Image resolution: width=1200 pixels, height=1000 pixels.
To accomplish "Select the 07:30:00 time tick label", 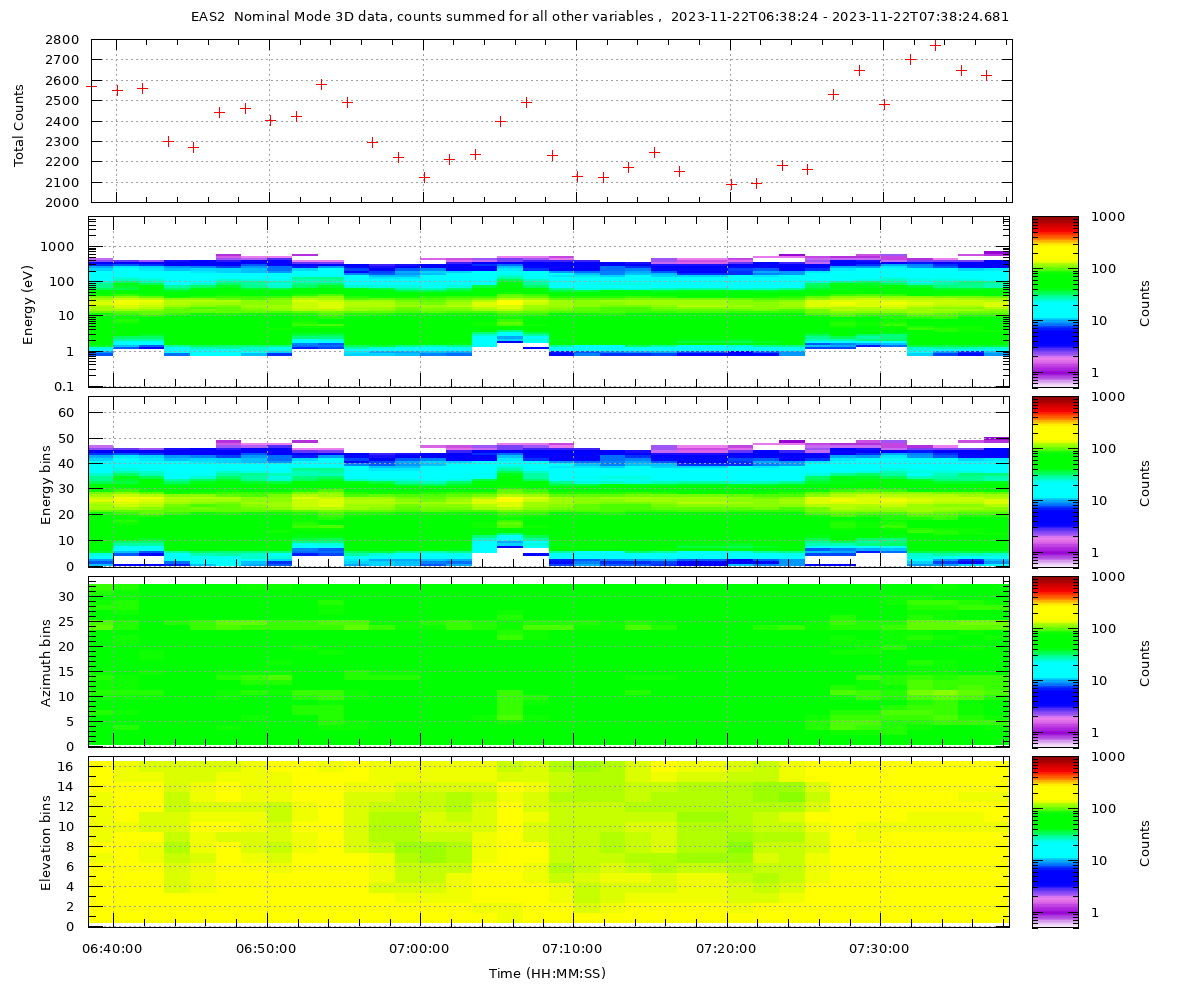I will point(879,947).
